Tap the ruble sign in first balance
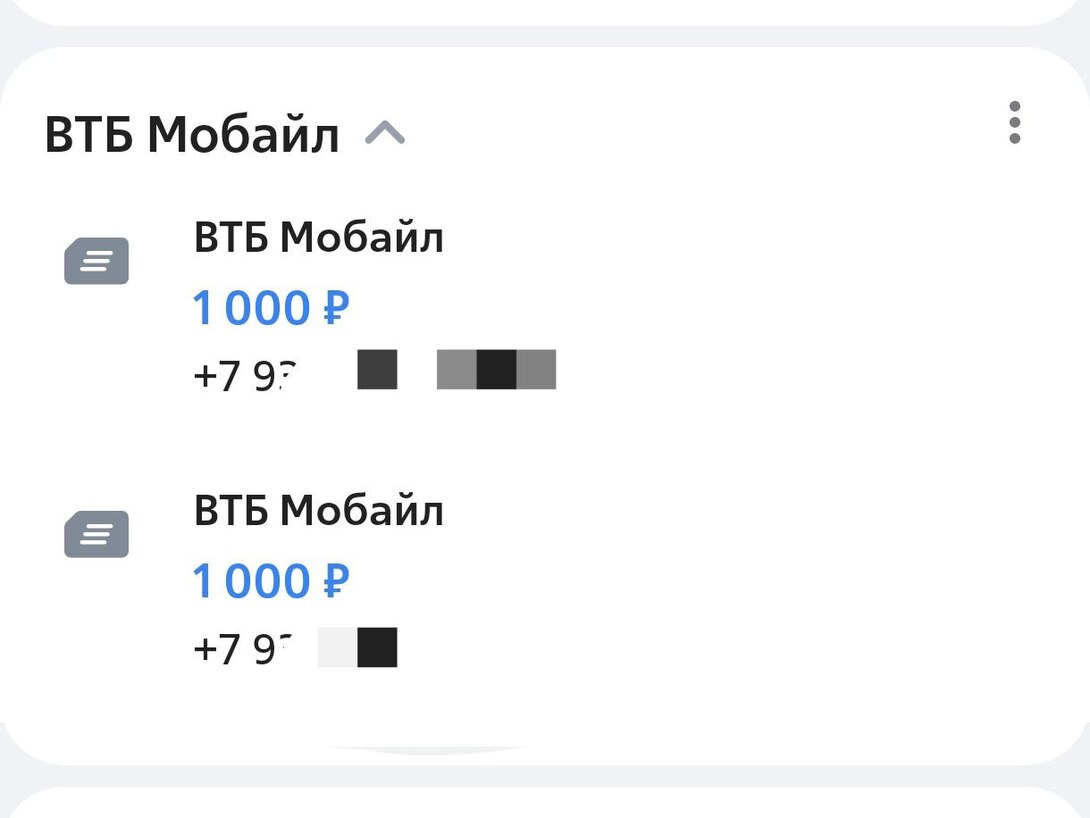 point(335,308)
